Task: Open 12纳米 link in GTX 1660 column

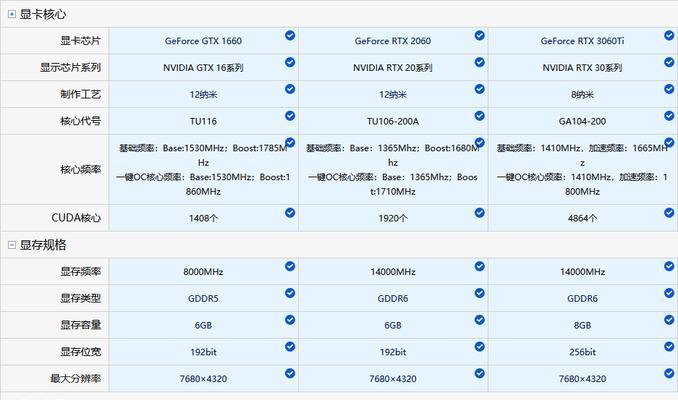Action: [203, 95]
